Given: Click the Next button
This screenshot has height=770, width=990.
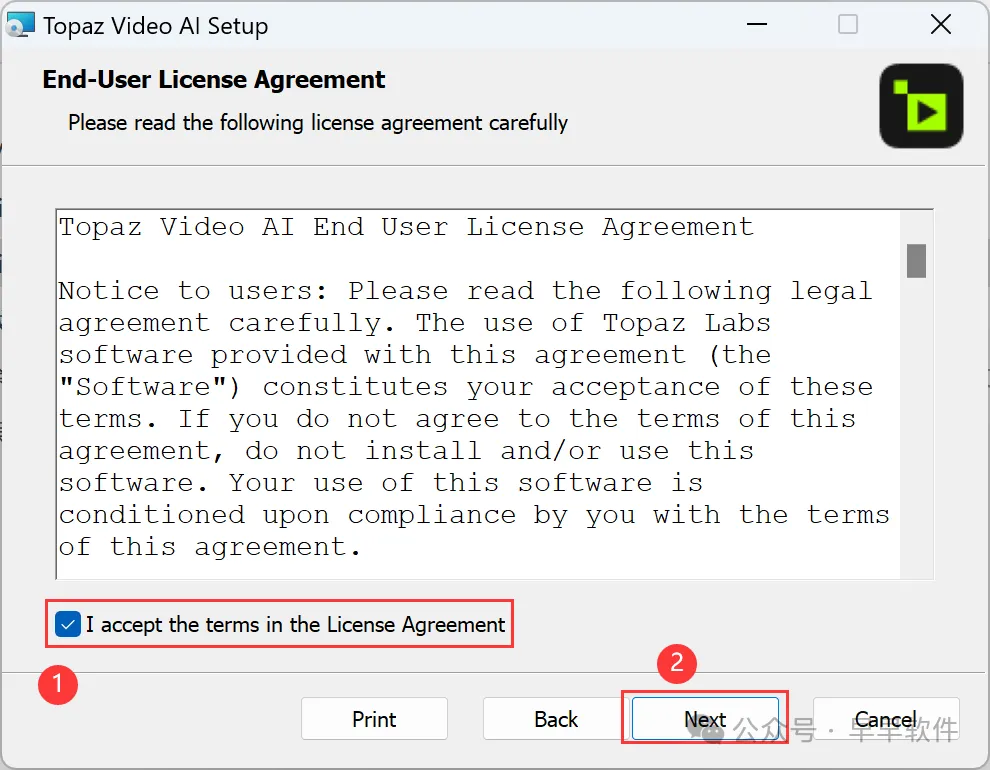Looking at the screenshot, I should (705, 718).
